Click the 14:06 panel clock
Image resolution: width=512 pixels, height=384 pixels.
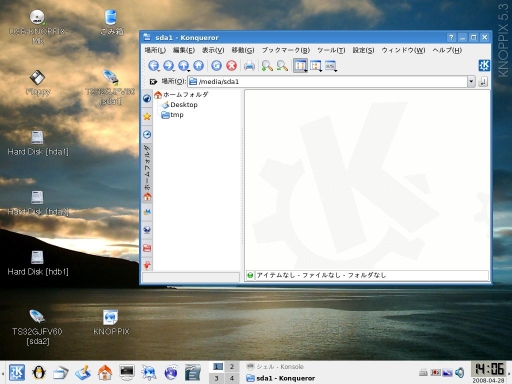point(489,369)
